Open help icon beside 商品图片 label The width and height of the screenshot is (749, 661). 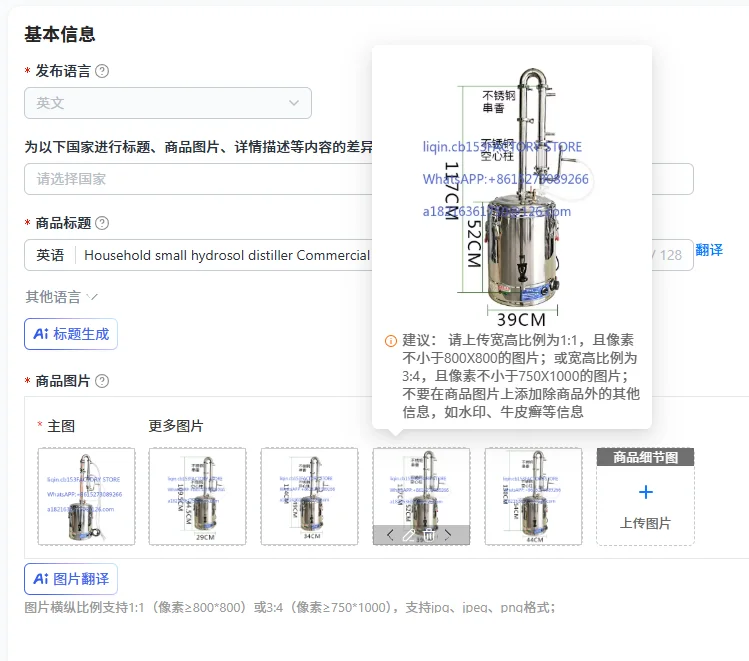(x=102, y=381)
